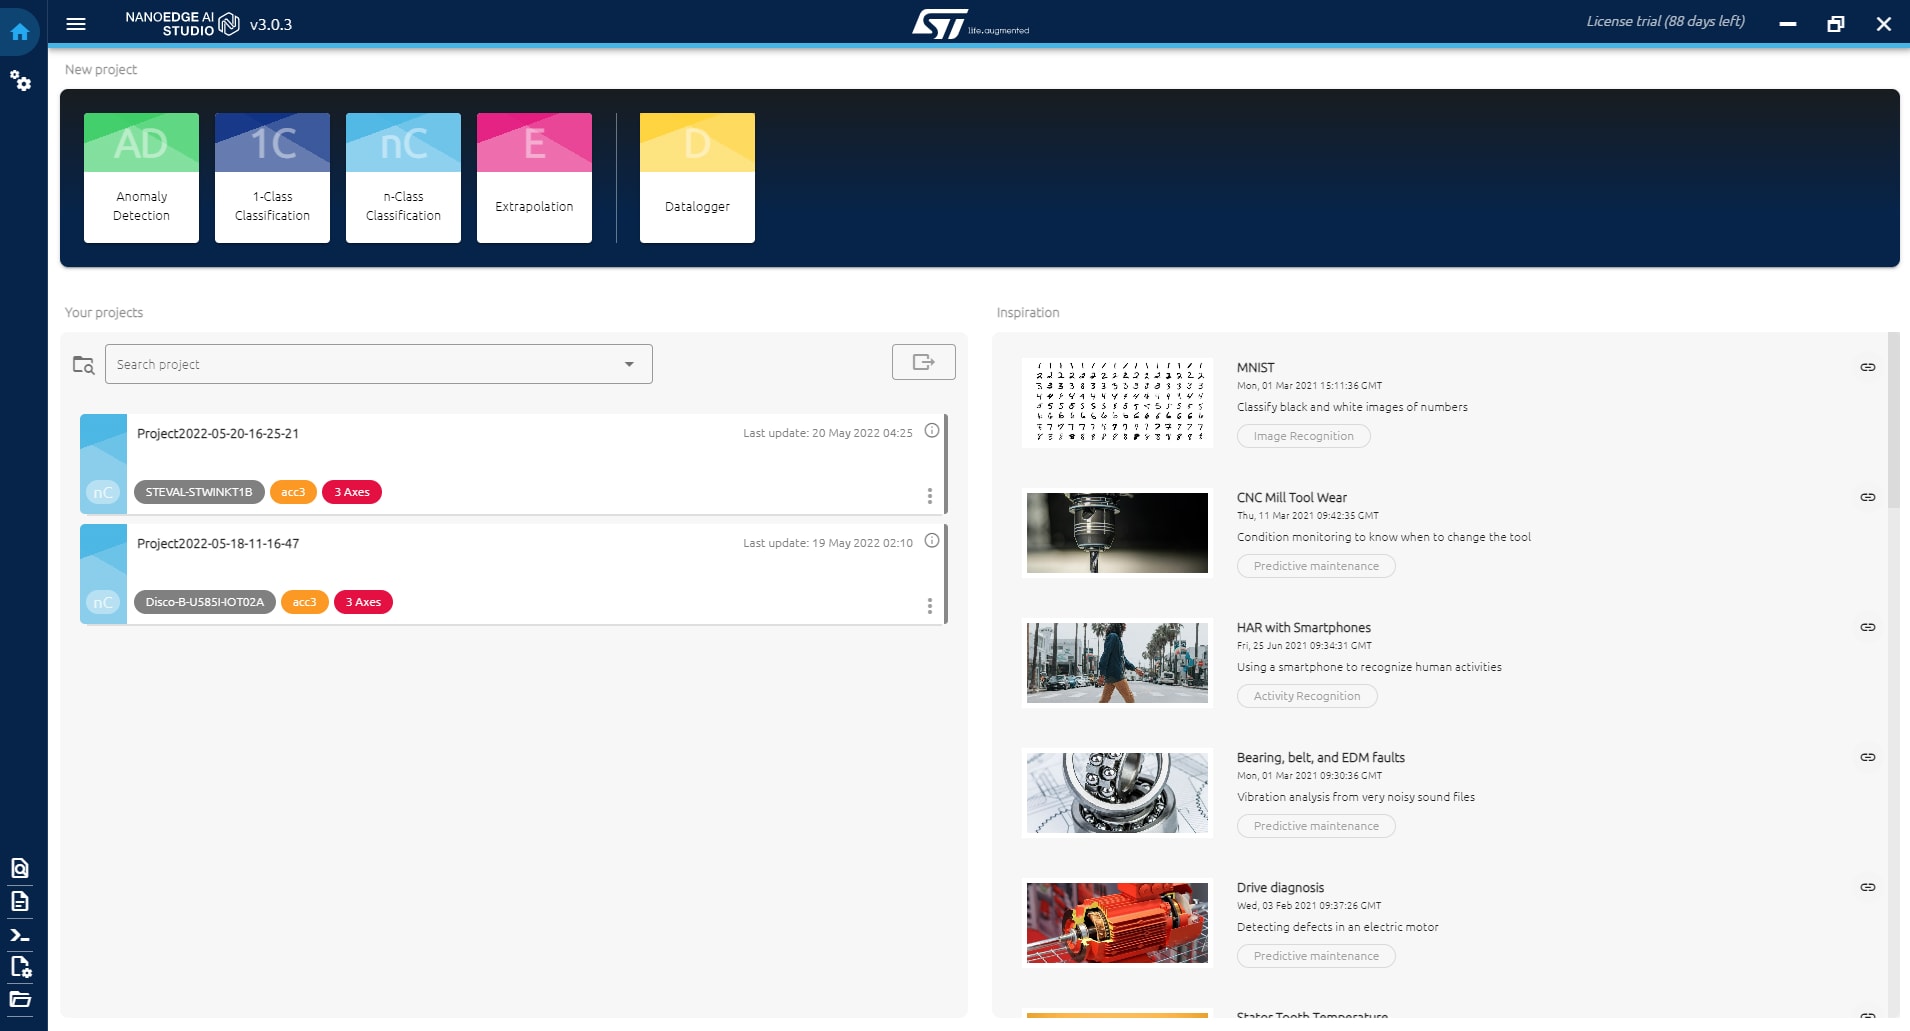Open three-dot menu for Project2022-05-18-11-16-47
1910x1031 pixels.
(x=929, y=606)
